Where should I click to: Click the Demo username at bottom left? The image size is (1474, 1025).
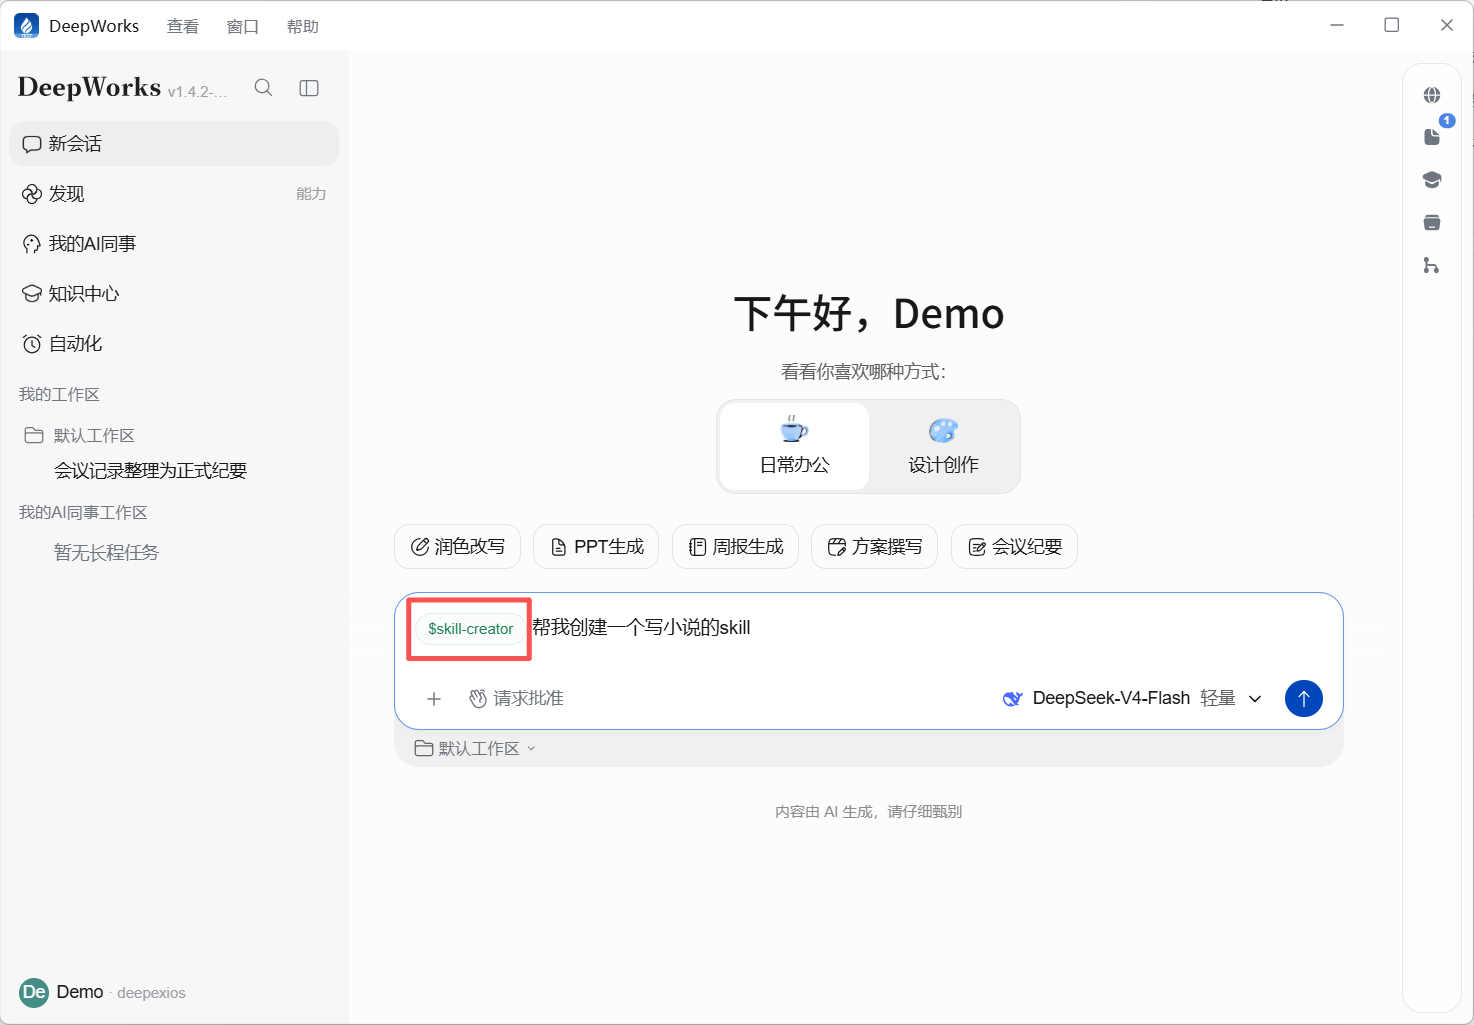[80, 992]
